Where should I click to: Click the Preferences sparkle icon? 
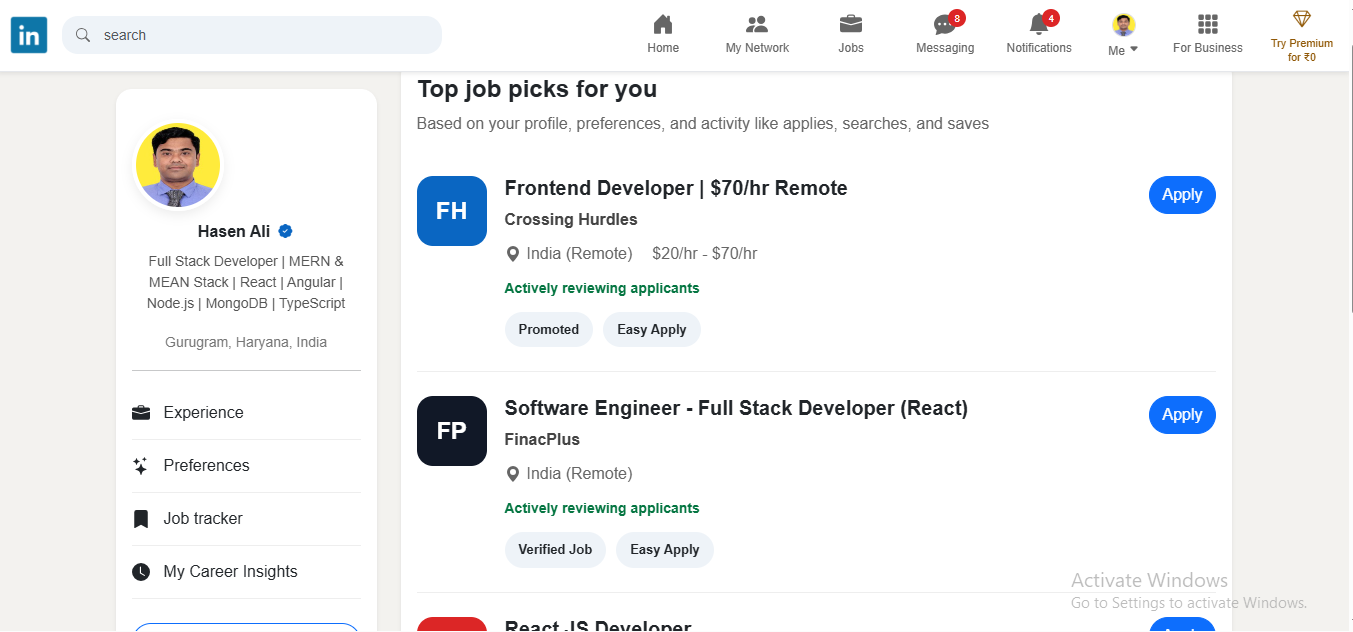click(141, 465)
